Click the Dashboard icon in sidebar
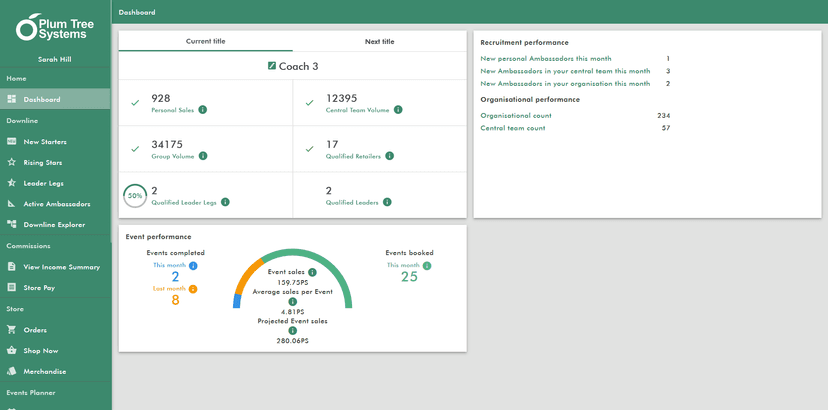828x410 pixels. tap(12, 99)
